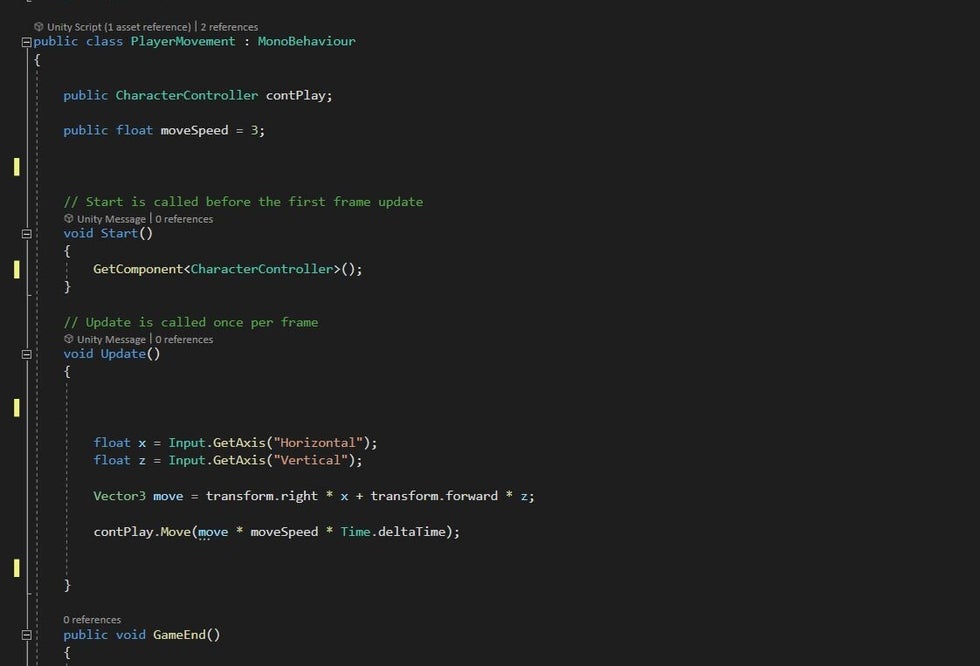This screenshot has height=666, width=980.
Task: Click the Input class in the Horizontal line
Action: (x=187, y=443)
